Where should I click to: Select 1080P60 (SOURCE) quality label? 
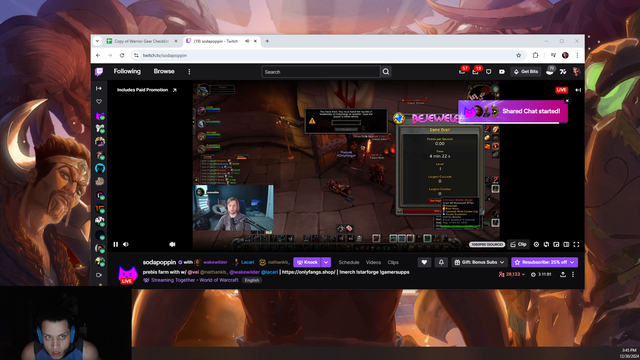[487, 244]
